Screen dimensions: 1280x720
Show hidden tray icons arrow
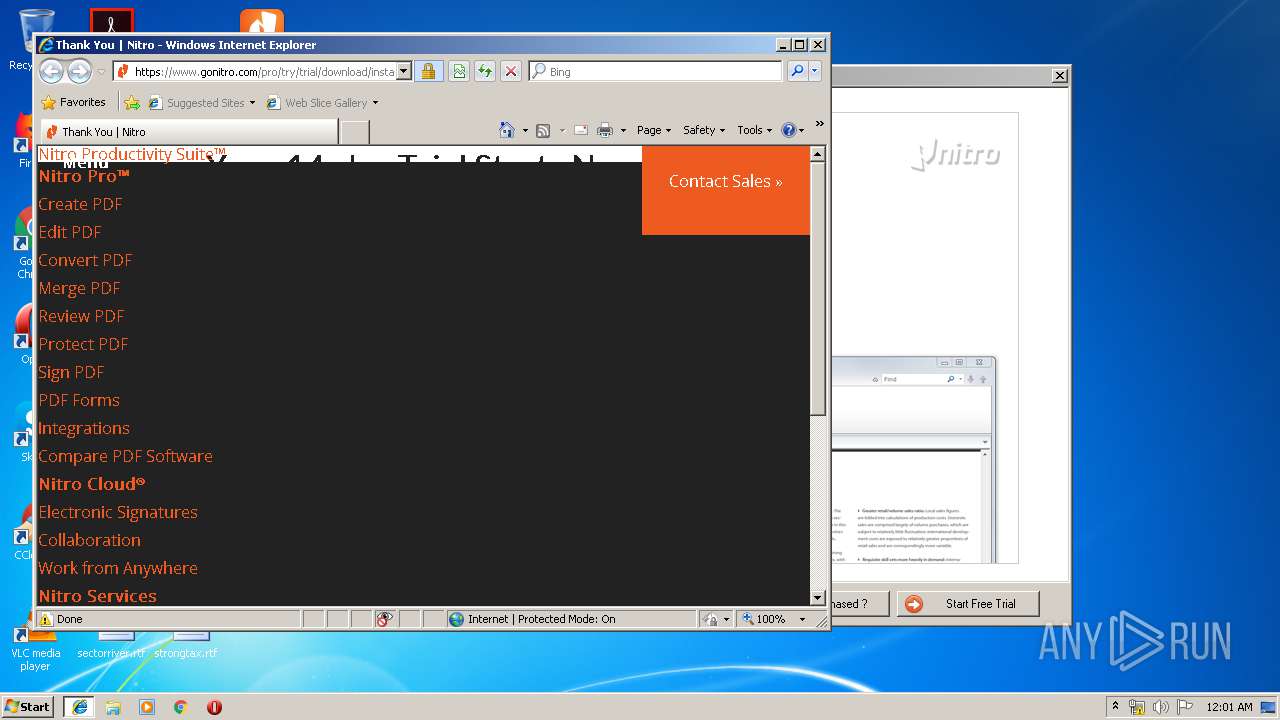point(1115,706)
